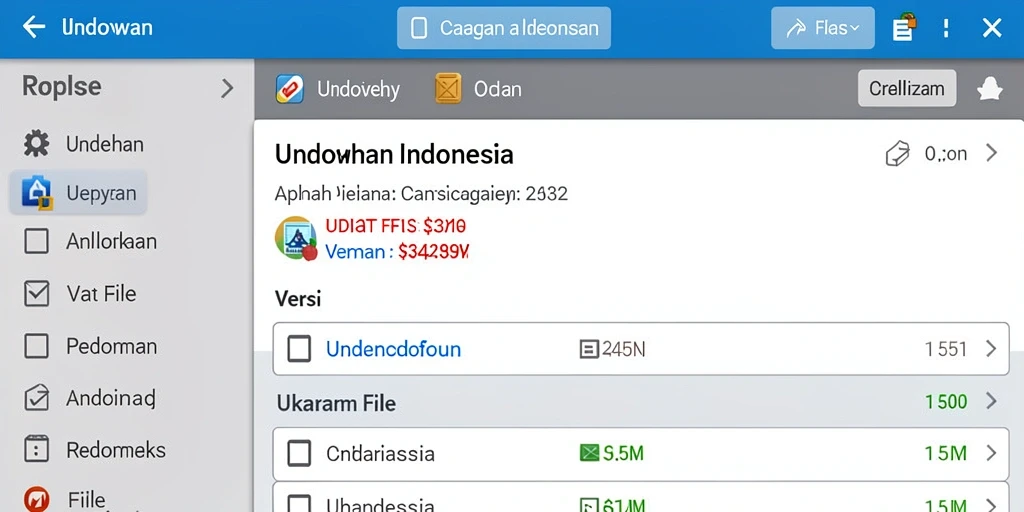The height and width of the screenshot is (512, 1024).
Task: Click the orange Odan box icon
Action: pos(448,89)
